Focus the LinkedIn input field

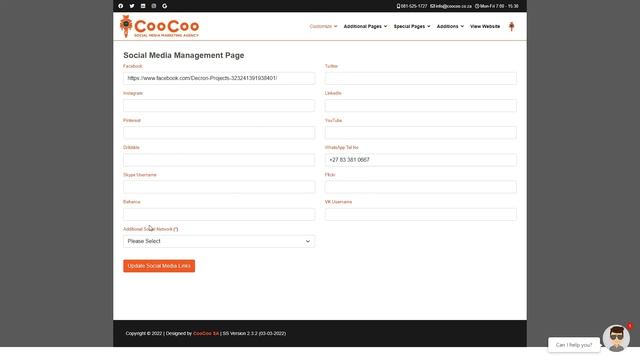point(420,106)
